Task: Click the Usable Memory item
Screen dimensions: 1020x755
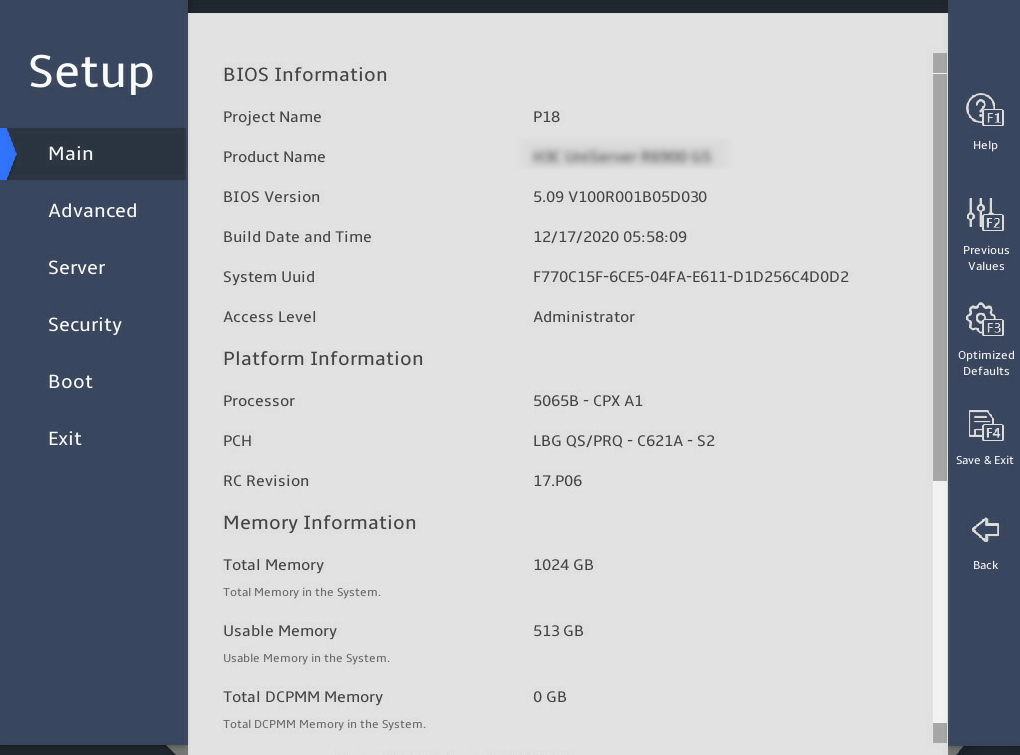Action: tap(280, 631)
